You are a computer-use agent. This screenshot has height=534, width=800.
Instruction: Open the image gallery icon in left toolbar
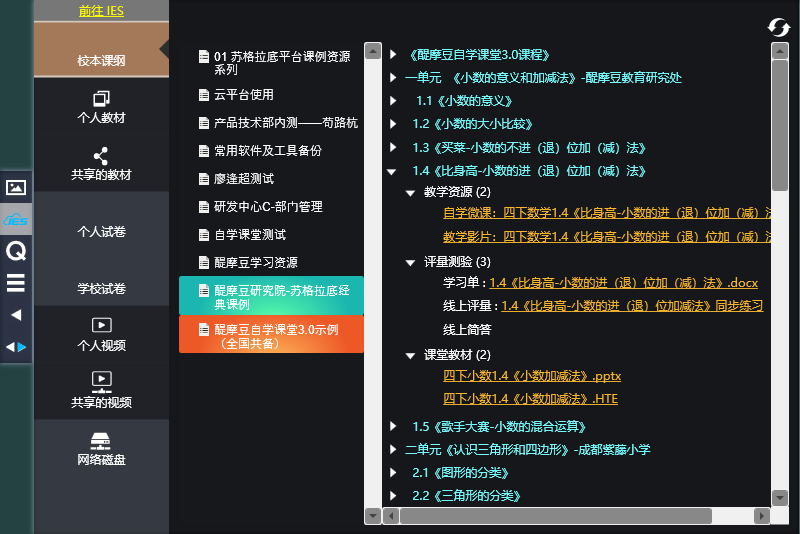[x=16, y=187]
